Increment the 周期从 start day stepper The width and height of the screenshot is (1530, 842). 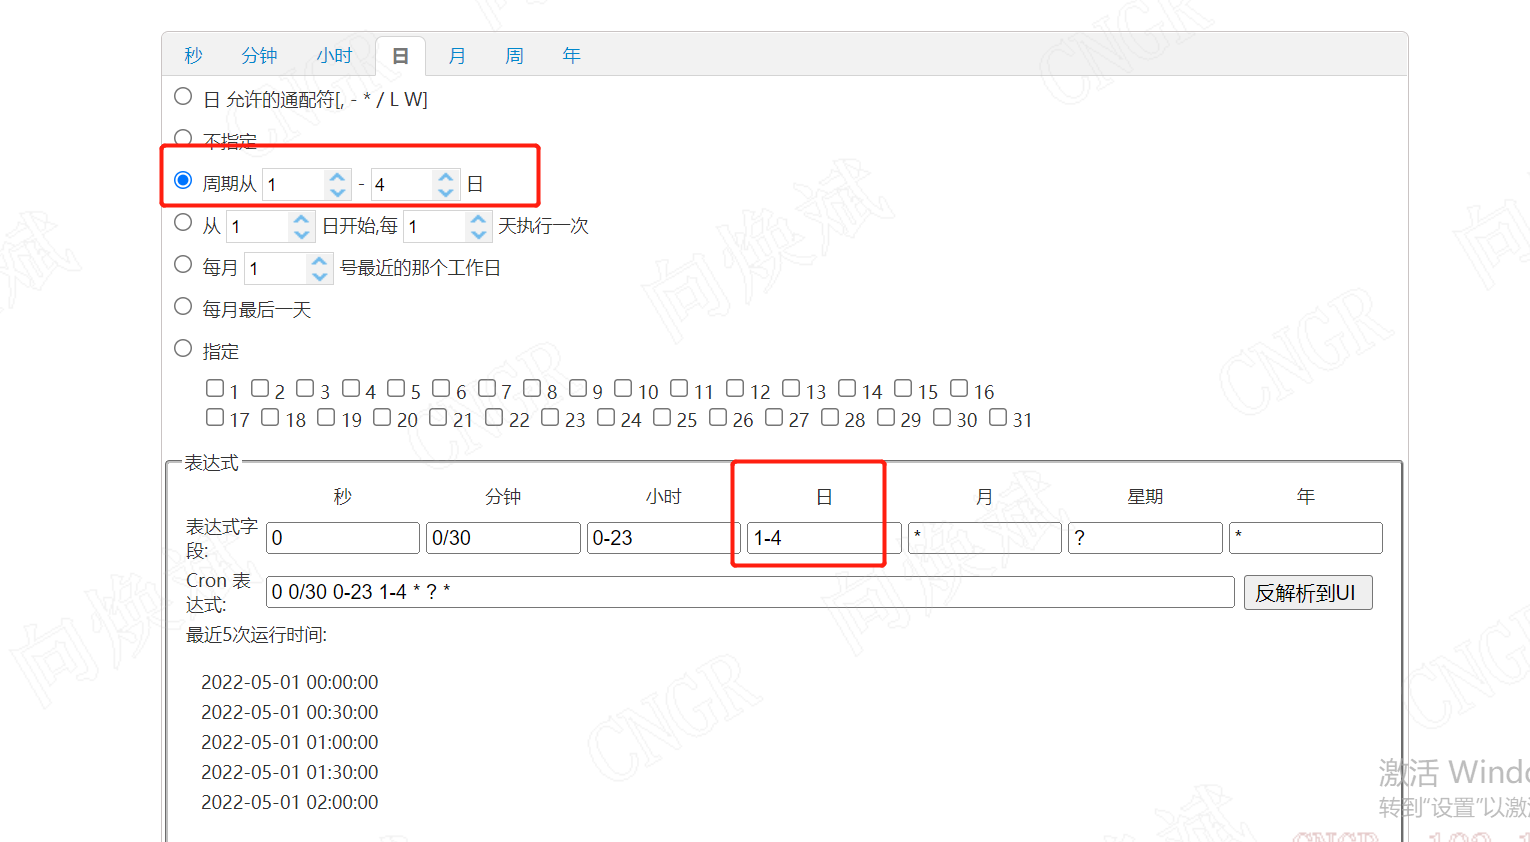(x=337, y=177)
